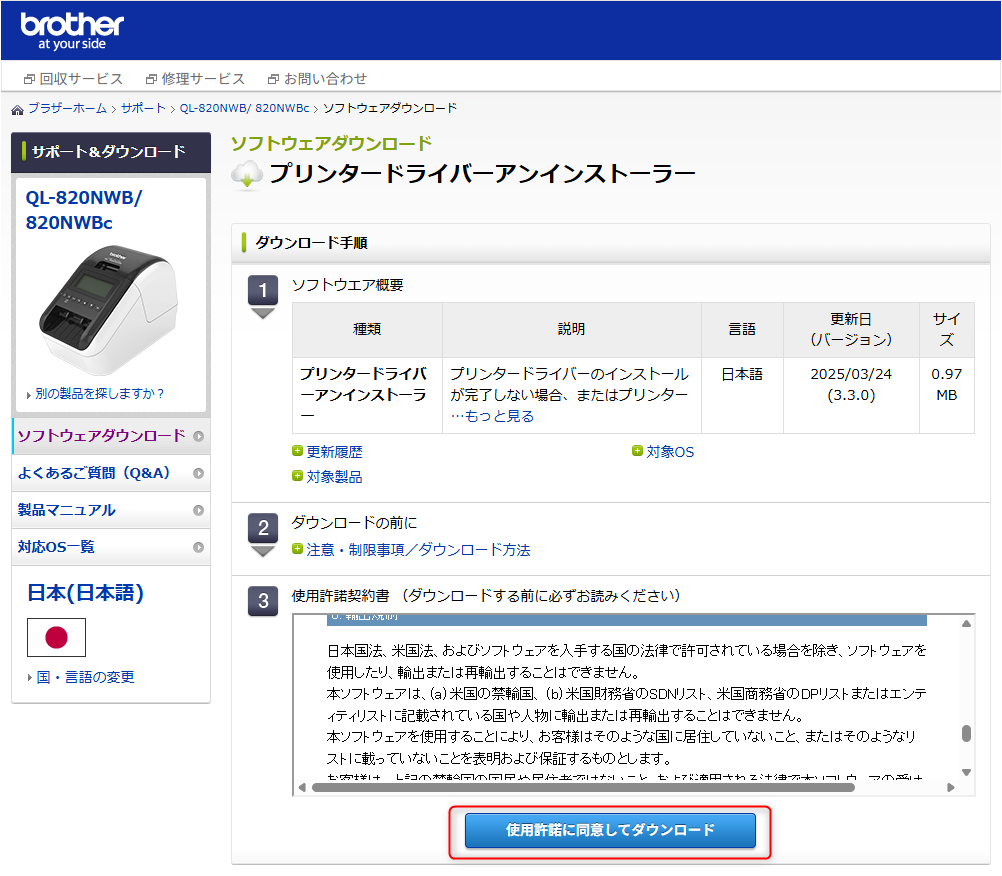Click arrow icon next to よくあるご質問
The width and height of the screenshot is (1002, 876).
click(x=199, y=473)
